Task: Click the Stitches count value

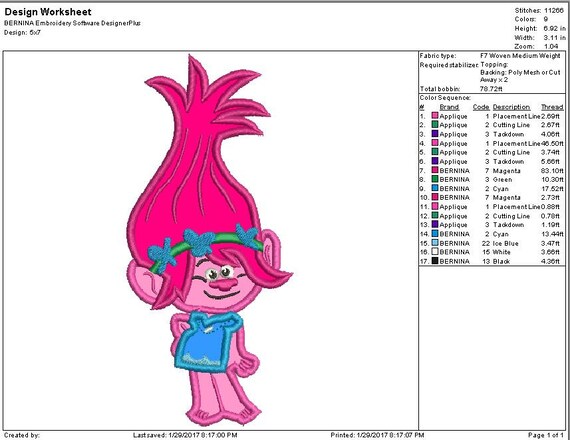Action: click(x=554, y=11)
